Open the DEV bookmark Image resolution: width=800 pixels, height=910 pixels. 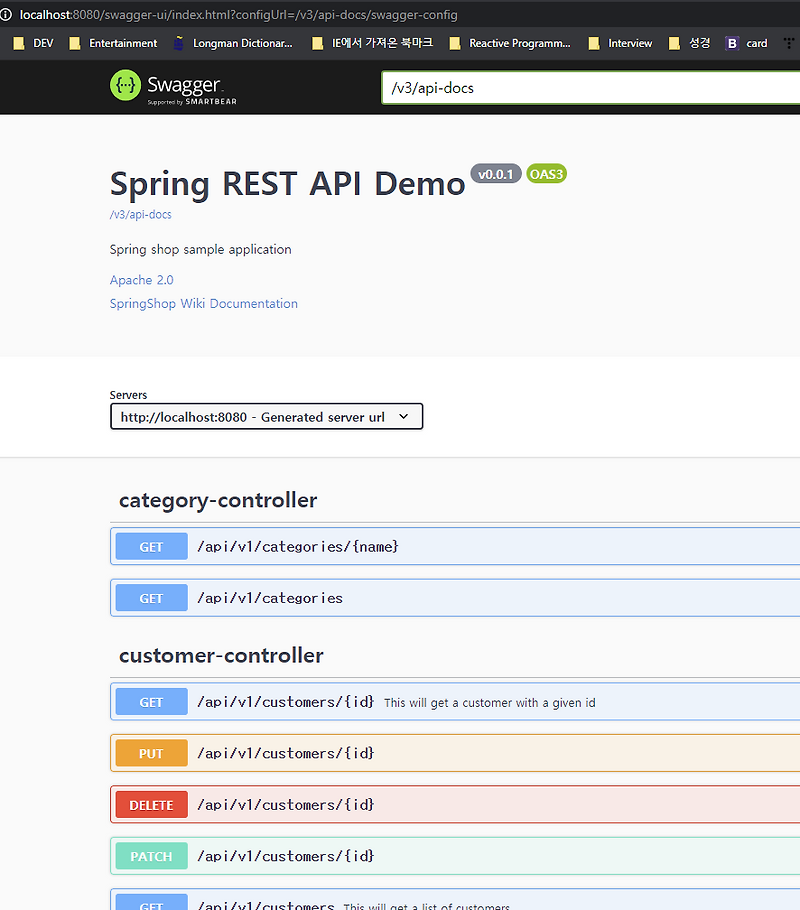pyautogui.click(x=32, y=43)
